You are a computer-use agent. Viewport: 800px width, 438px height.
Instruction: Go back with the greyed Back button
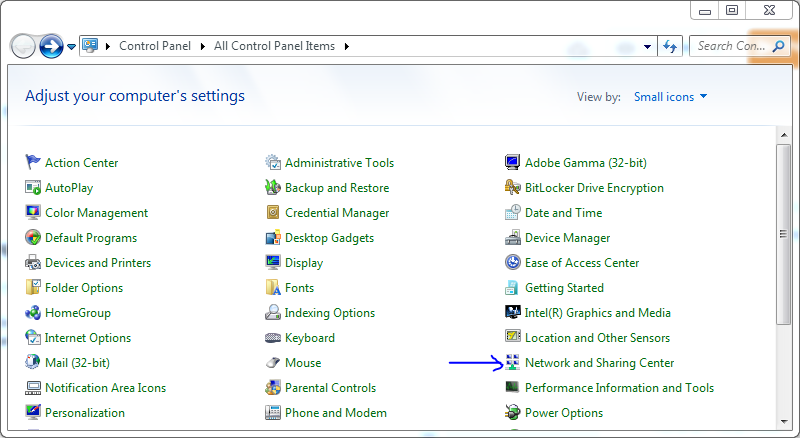(x=23, y=46)
